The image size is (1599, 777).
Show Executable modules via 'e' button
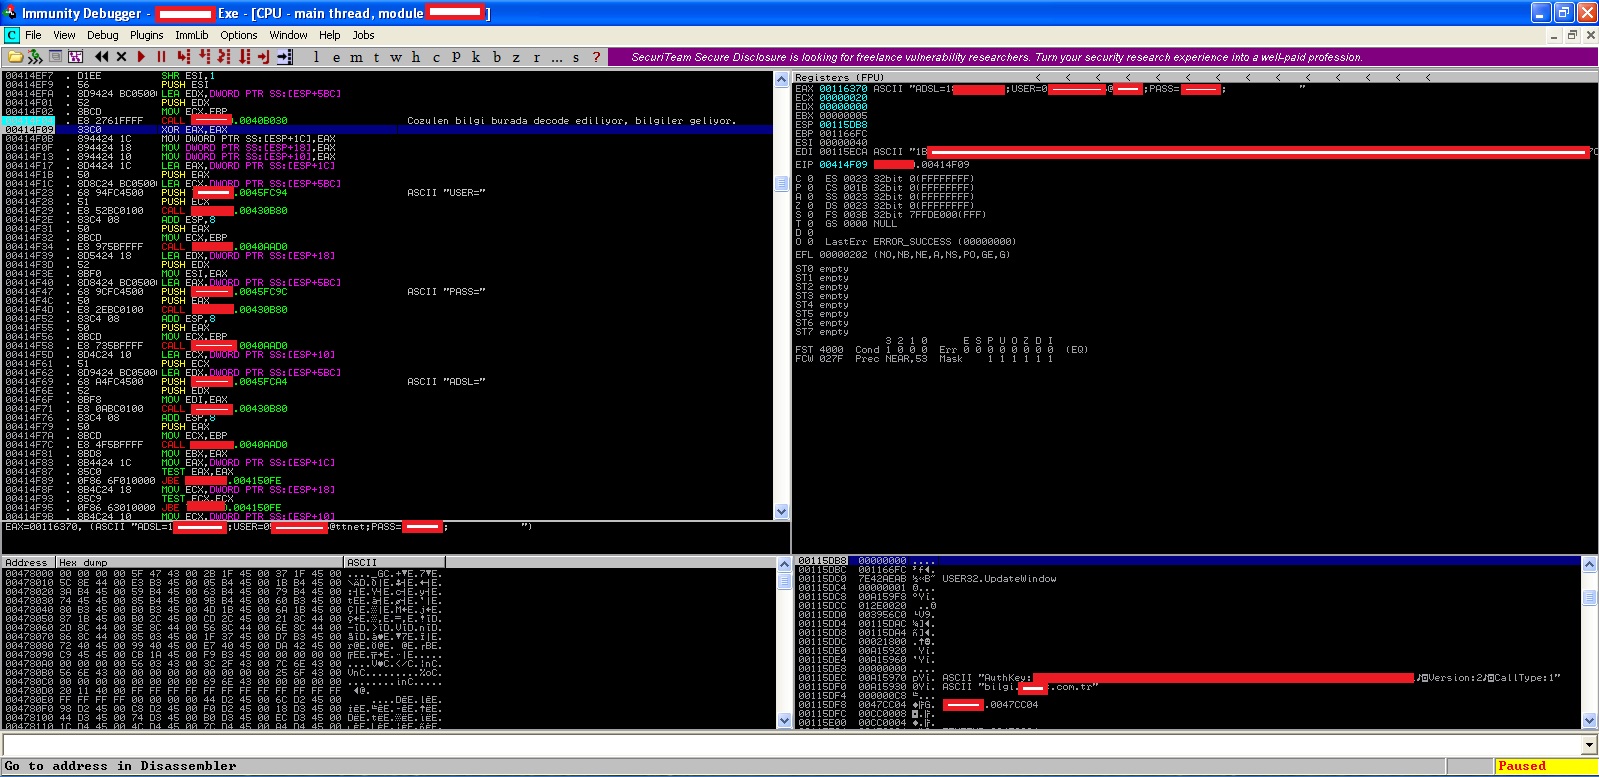coord(336,57)
